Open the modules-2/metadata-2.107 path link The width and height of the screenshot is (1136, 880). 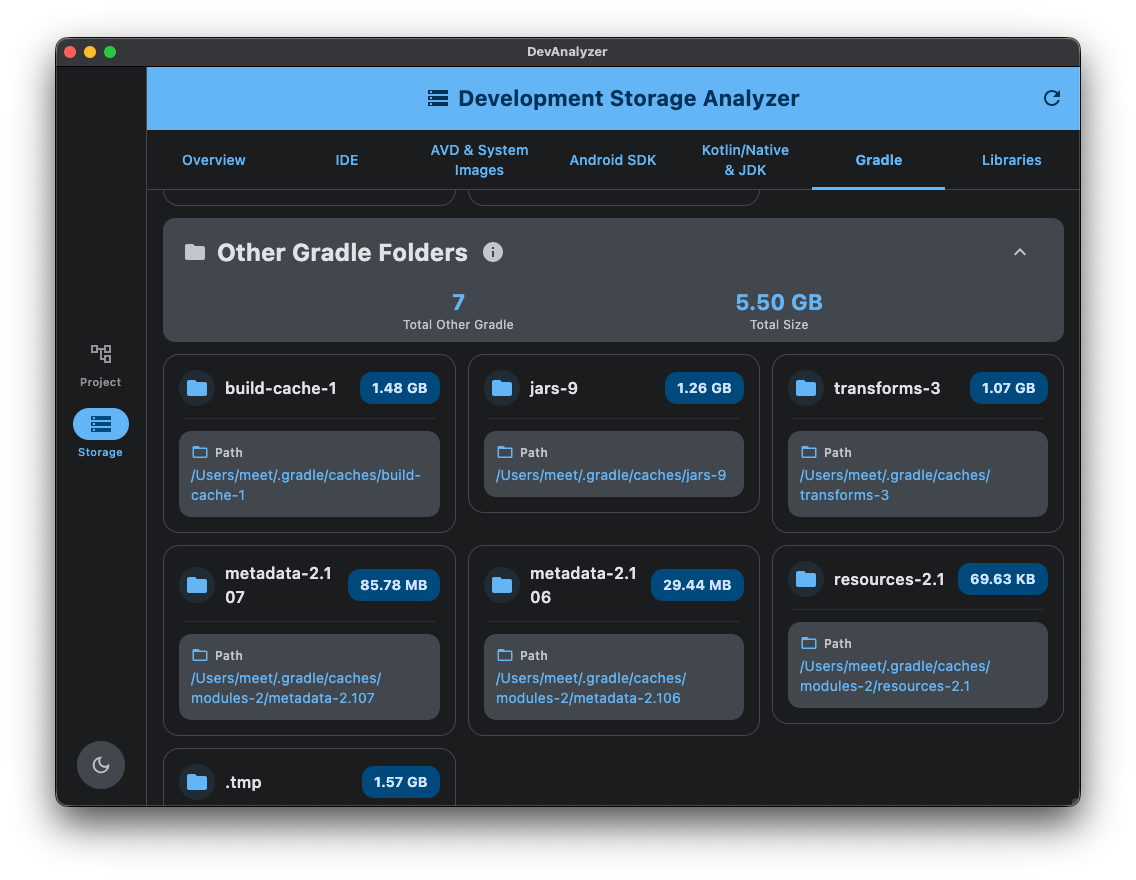(x=286, y=688)
